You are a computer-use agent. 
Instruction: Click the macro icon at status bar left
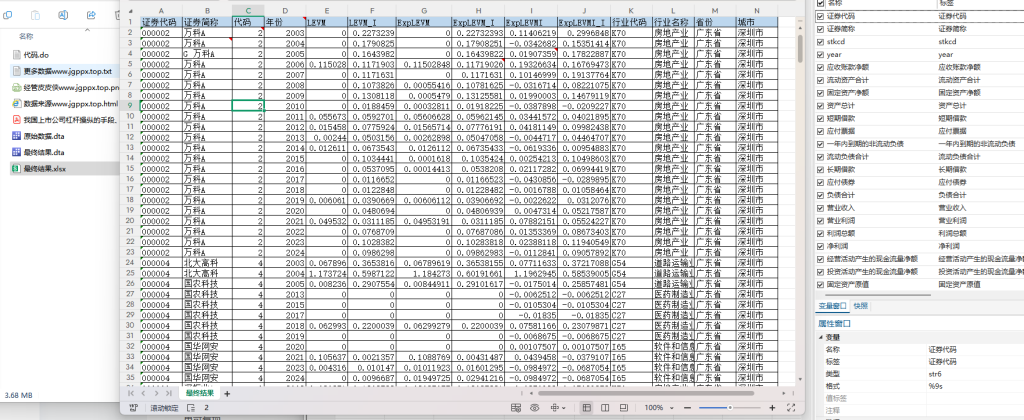(133, 408)
